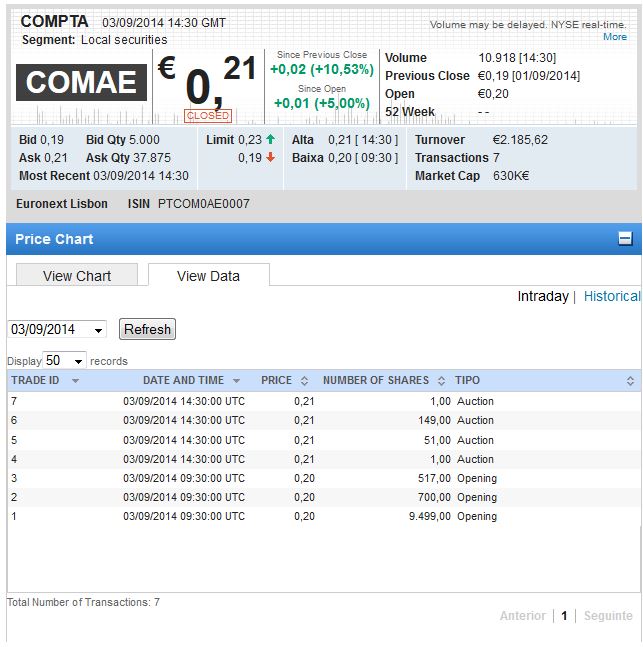
Task: Select trade ID 2 cell
Action: 14,497
